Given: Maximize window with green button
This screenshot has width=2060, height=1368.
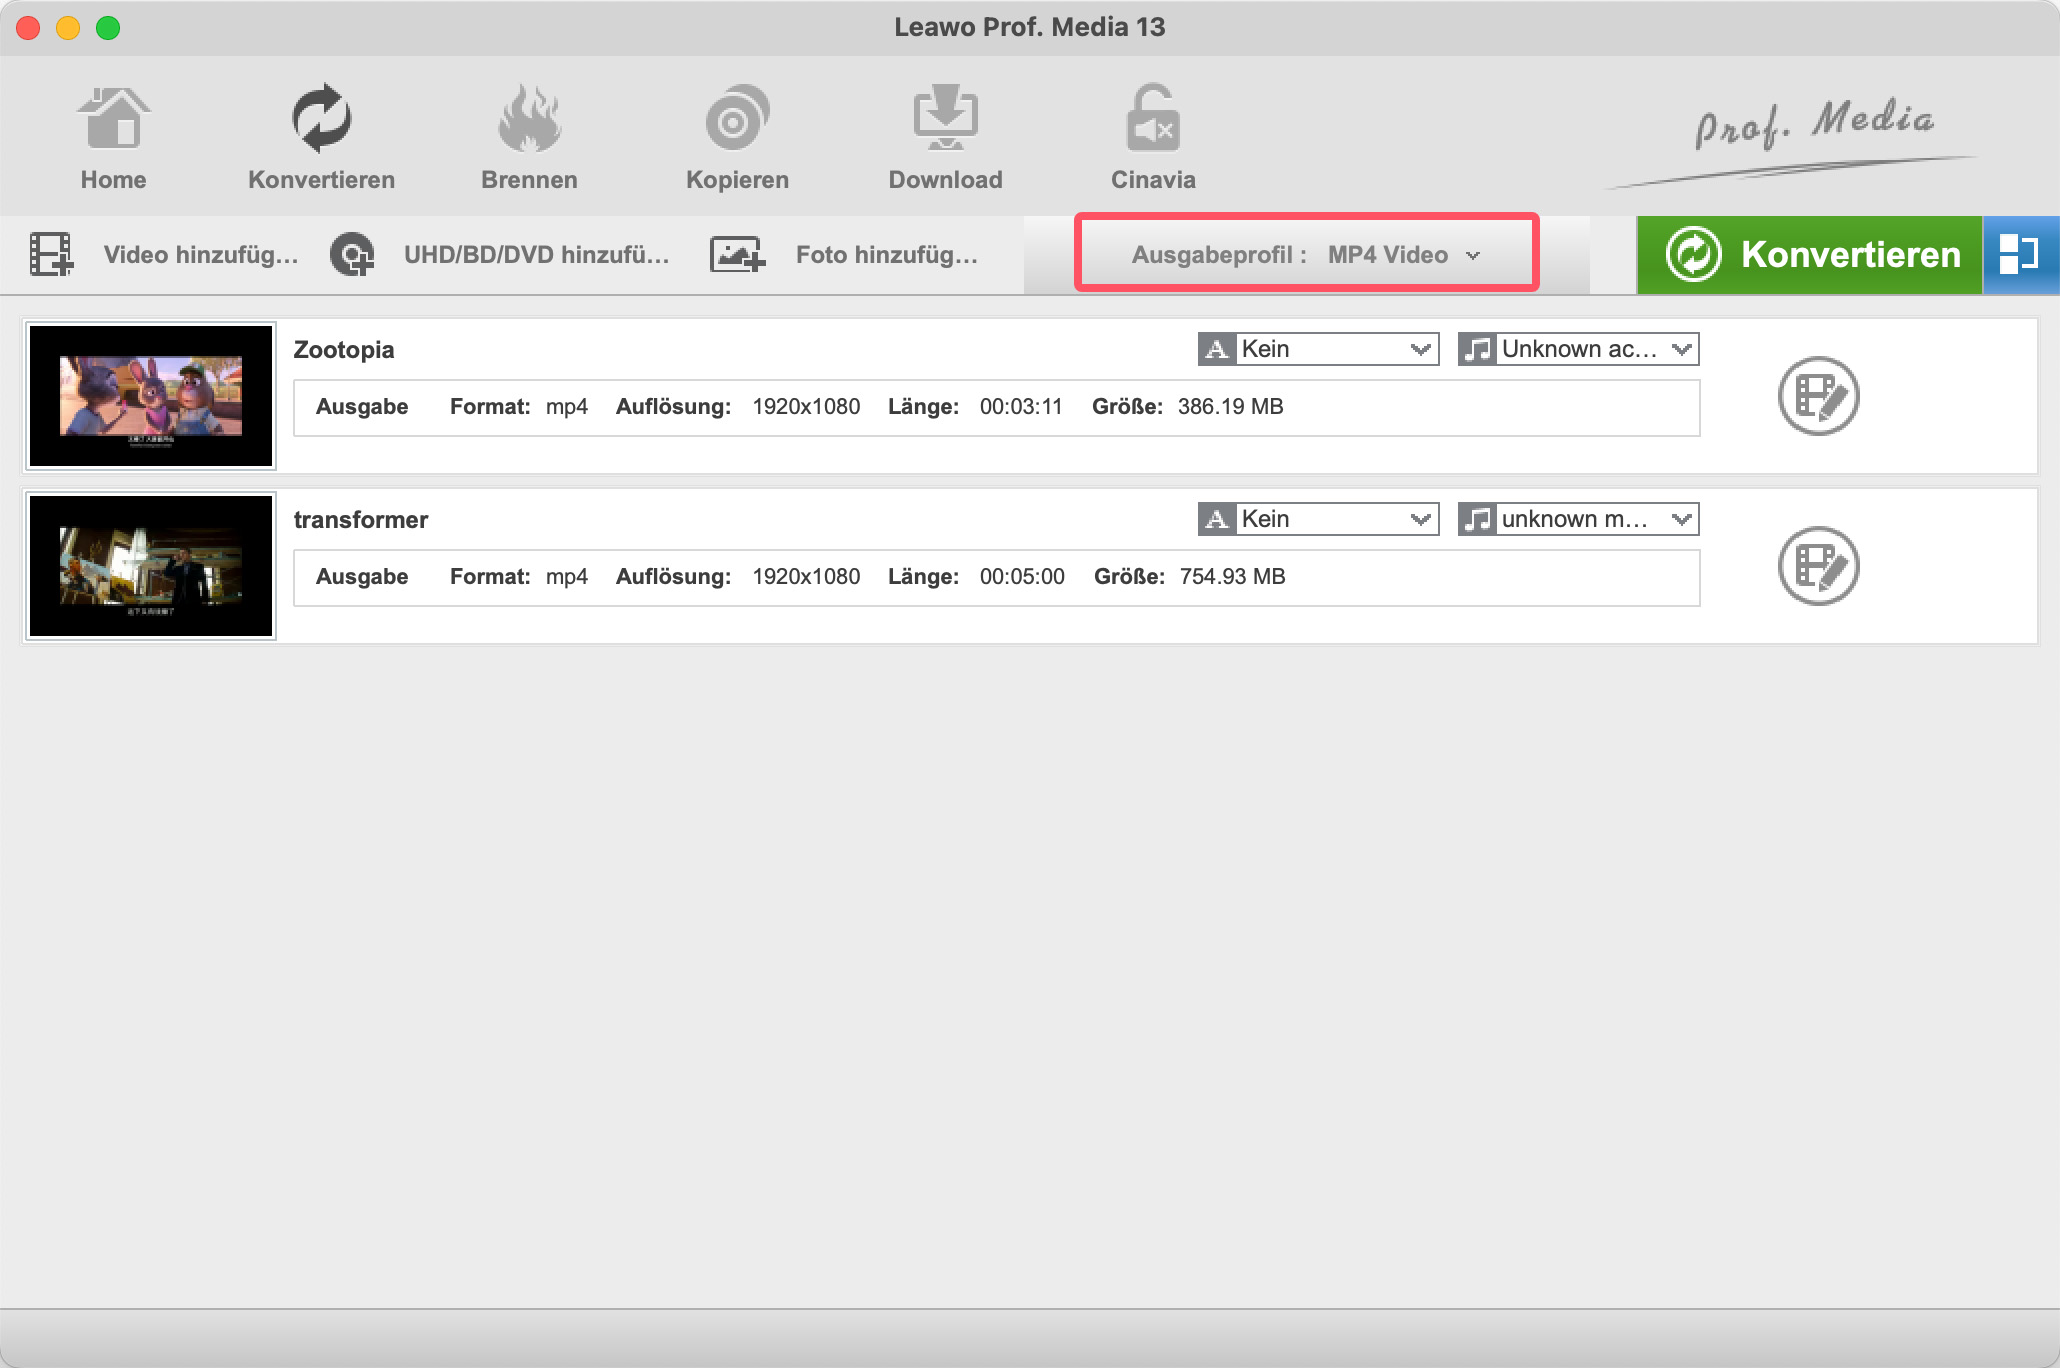Looking at the screenshot, I should pos(108,28).
